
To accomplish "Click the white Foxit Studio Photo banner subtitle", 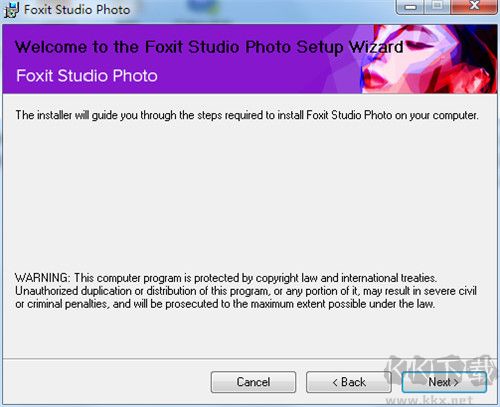I will pos(87,76).
